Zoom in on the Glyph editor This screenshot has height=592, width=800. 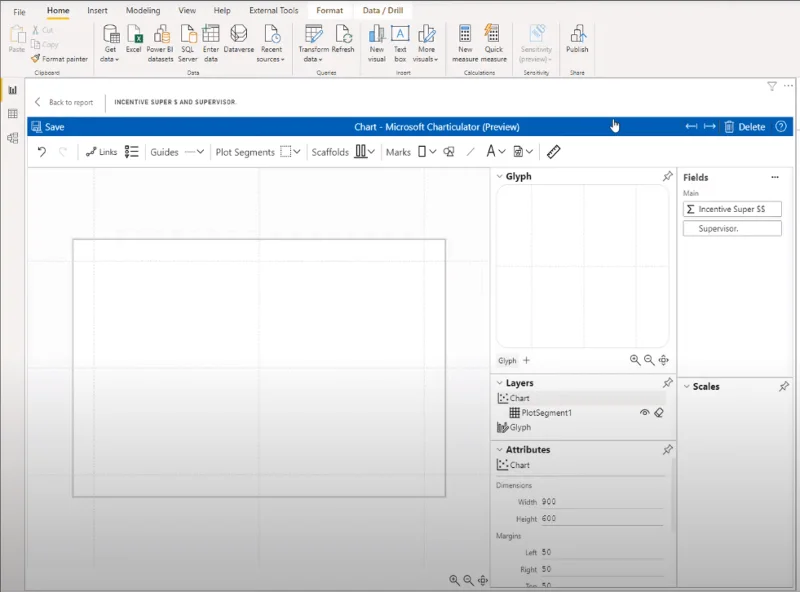pyautogui.click(x=635, y=360)
